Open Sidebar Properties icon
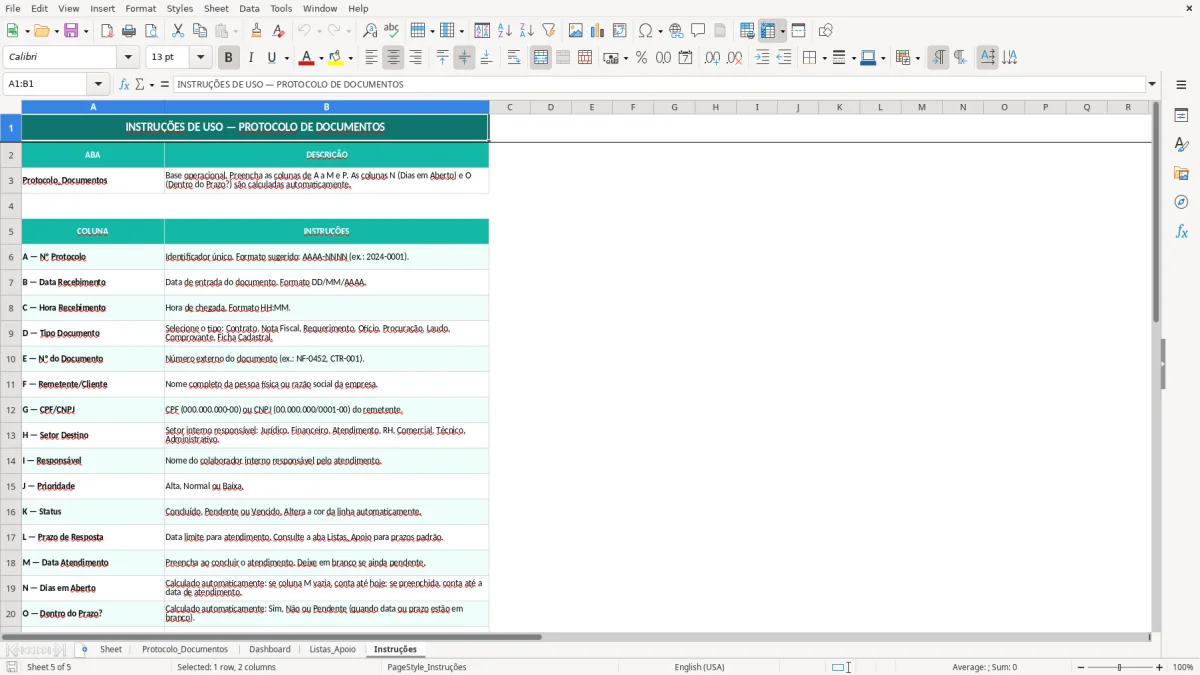The height and width of the screenshot is (675, 1200). tap(1181, 116)
